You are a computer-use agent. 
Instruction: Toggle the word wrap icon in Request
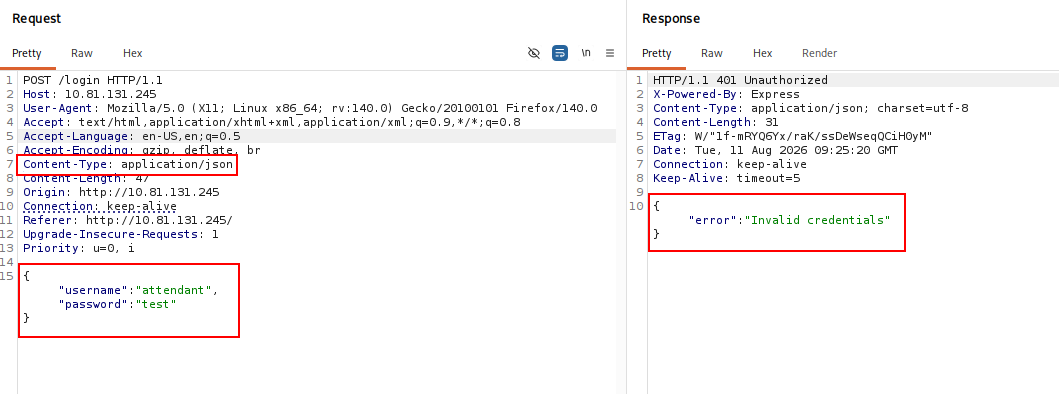(560, 53)
